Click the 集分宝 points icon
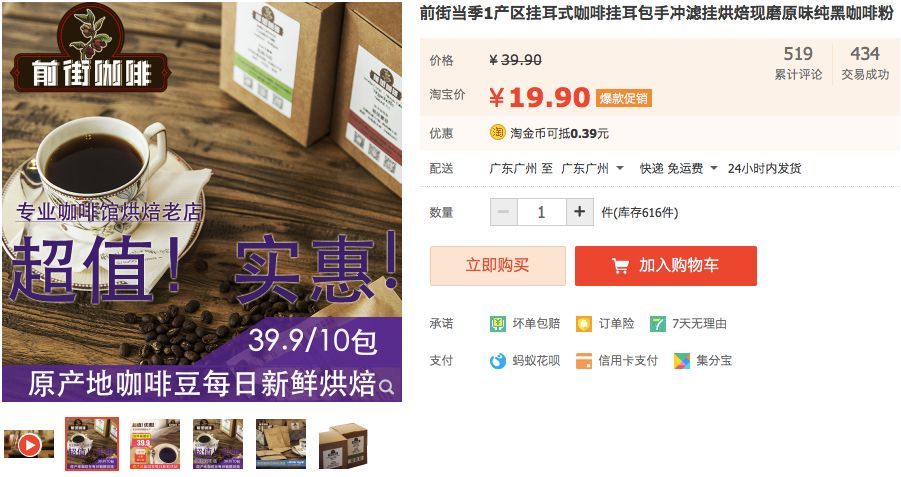 point(681,361)
